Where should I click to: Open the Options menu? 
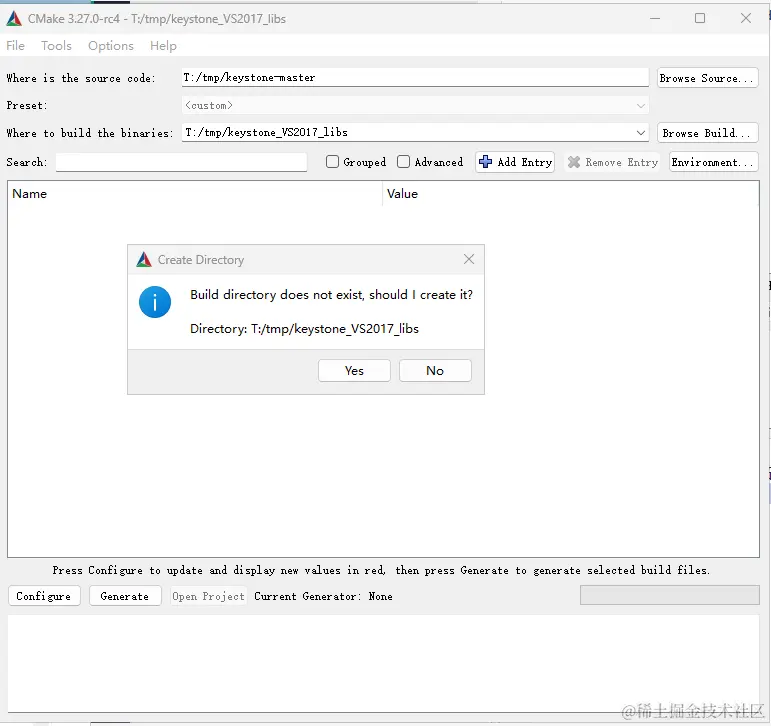click(x=111, y=46)
